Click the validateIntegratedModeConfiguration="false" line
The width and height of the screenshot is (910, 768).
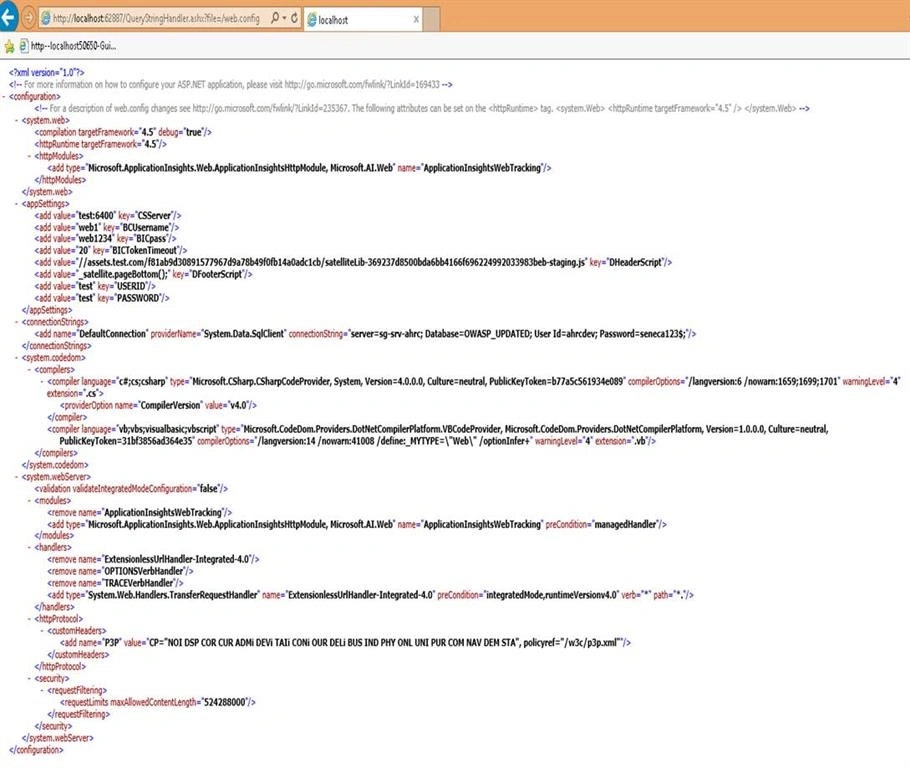[131, 489]
